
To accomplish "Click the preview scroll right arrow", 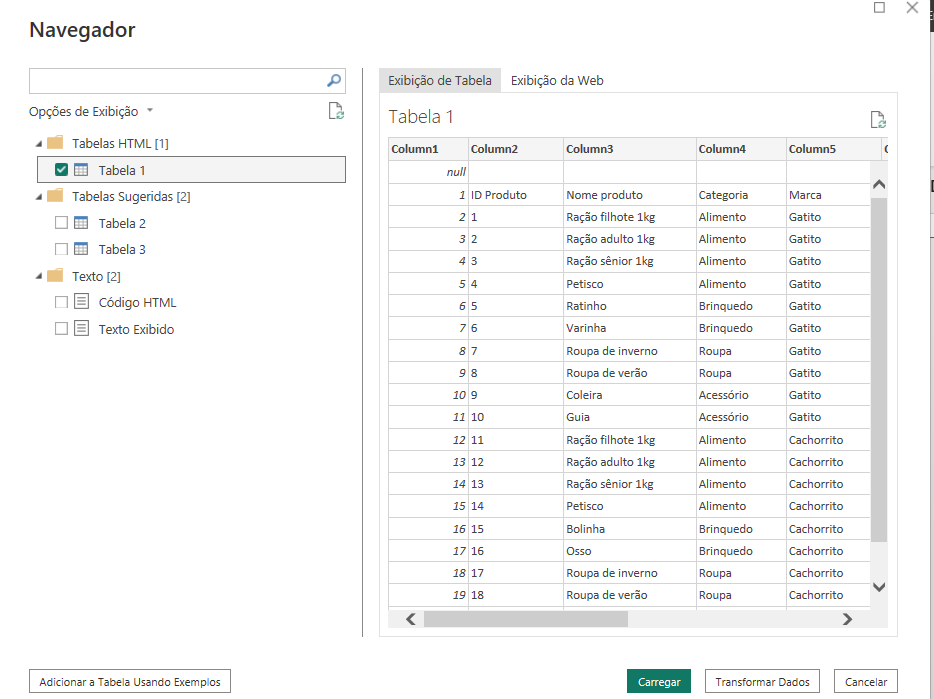I will point(847,619).
